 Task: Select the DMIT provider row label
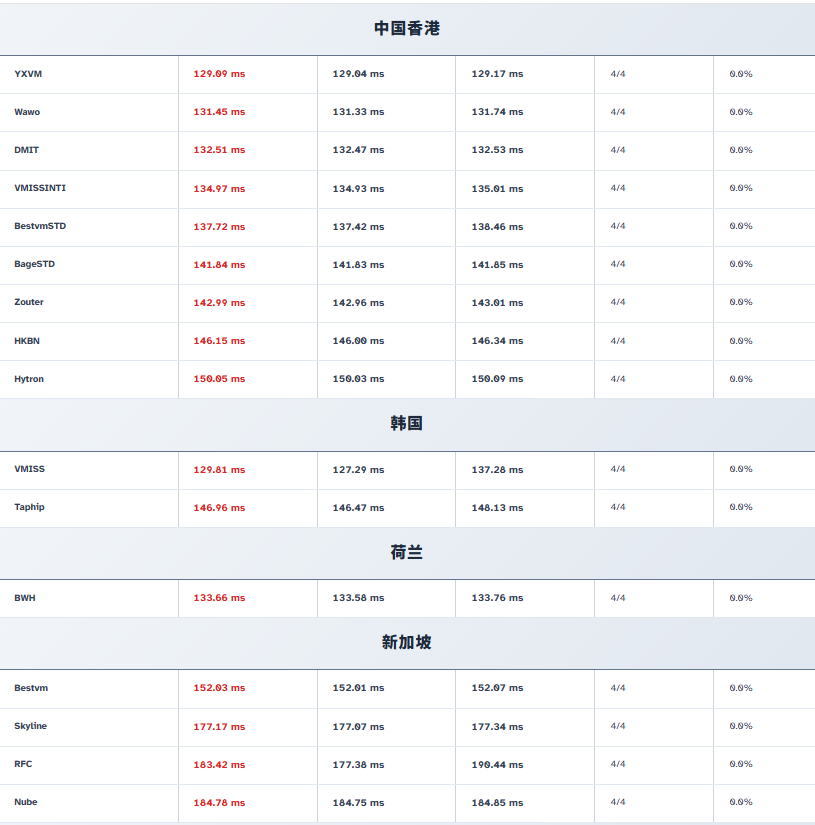pos(27,150)
